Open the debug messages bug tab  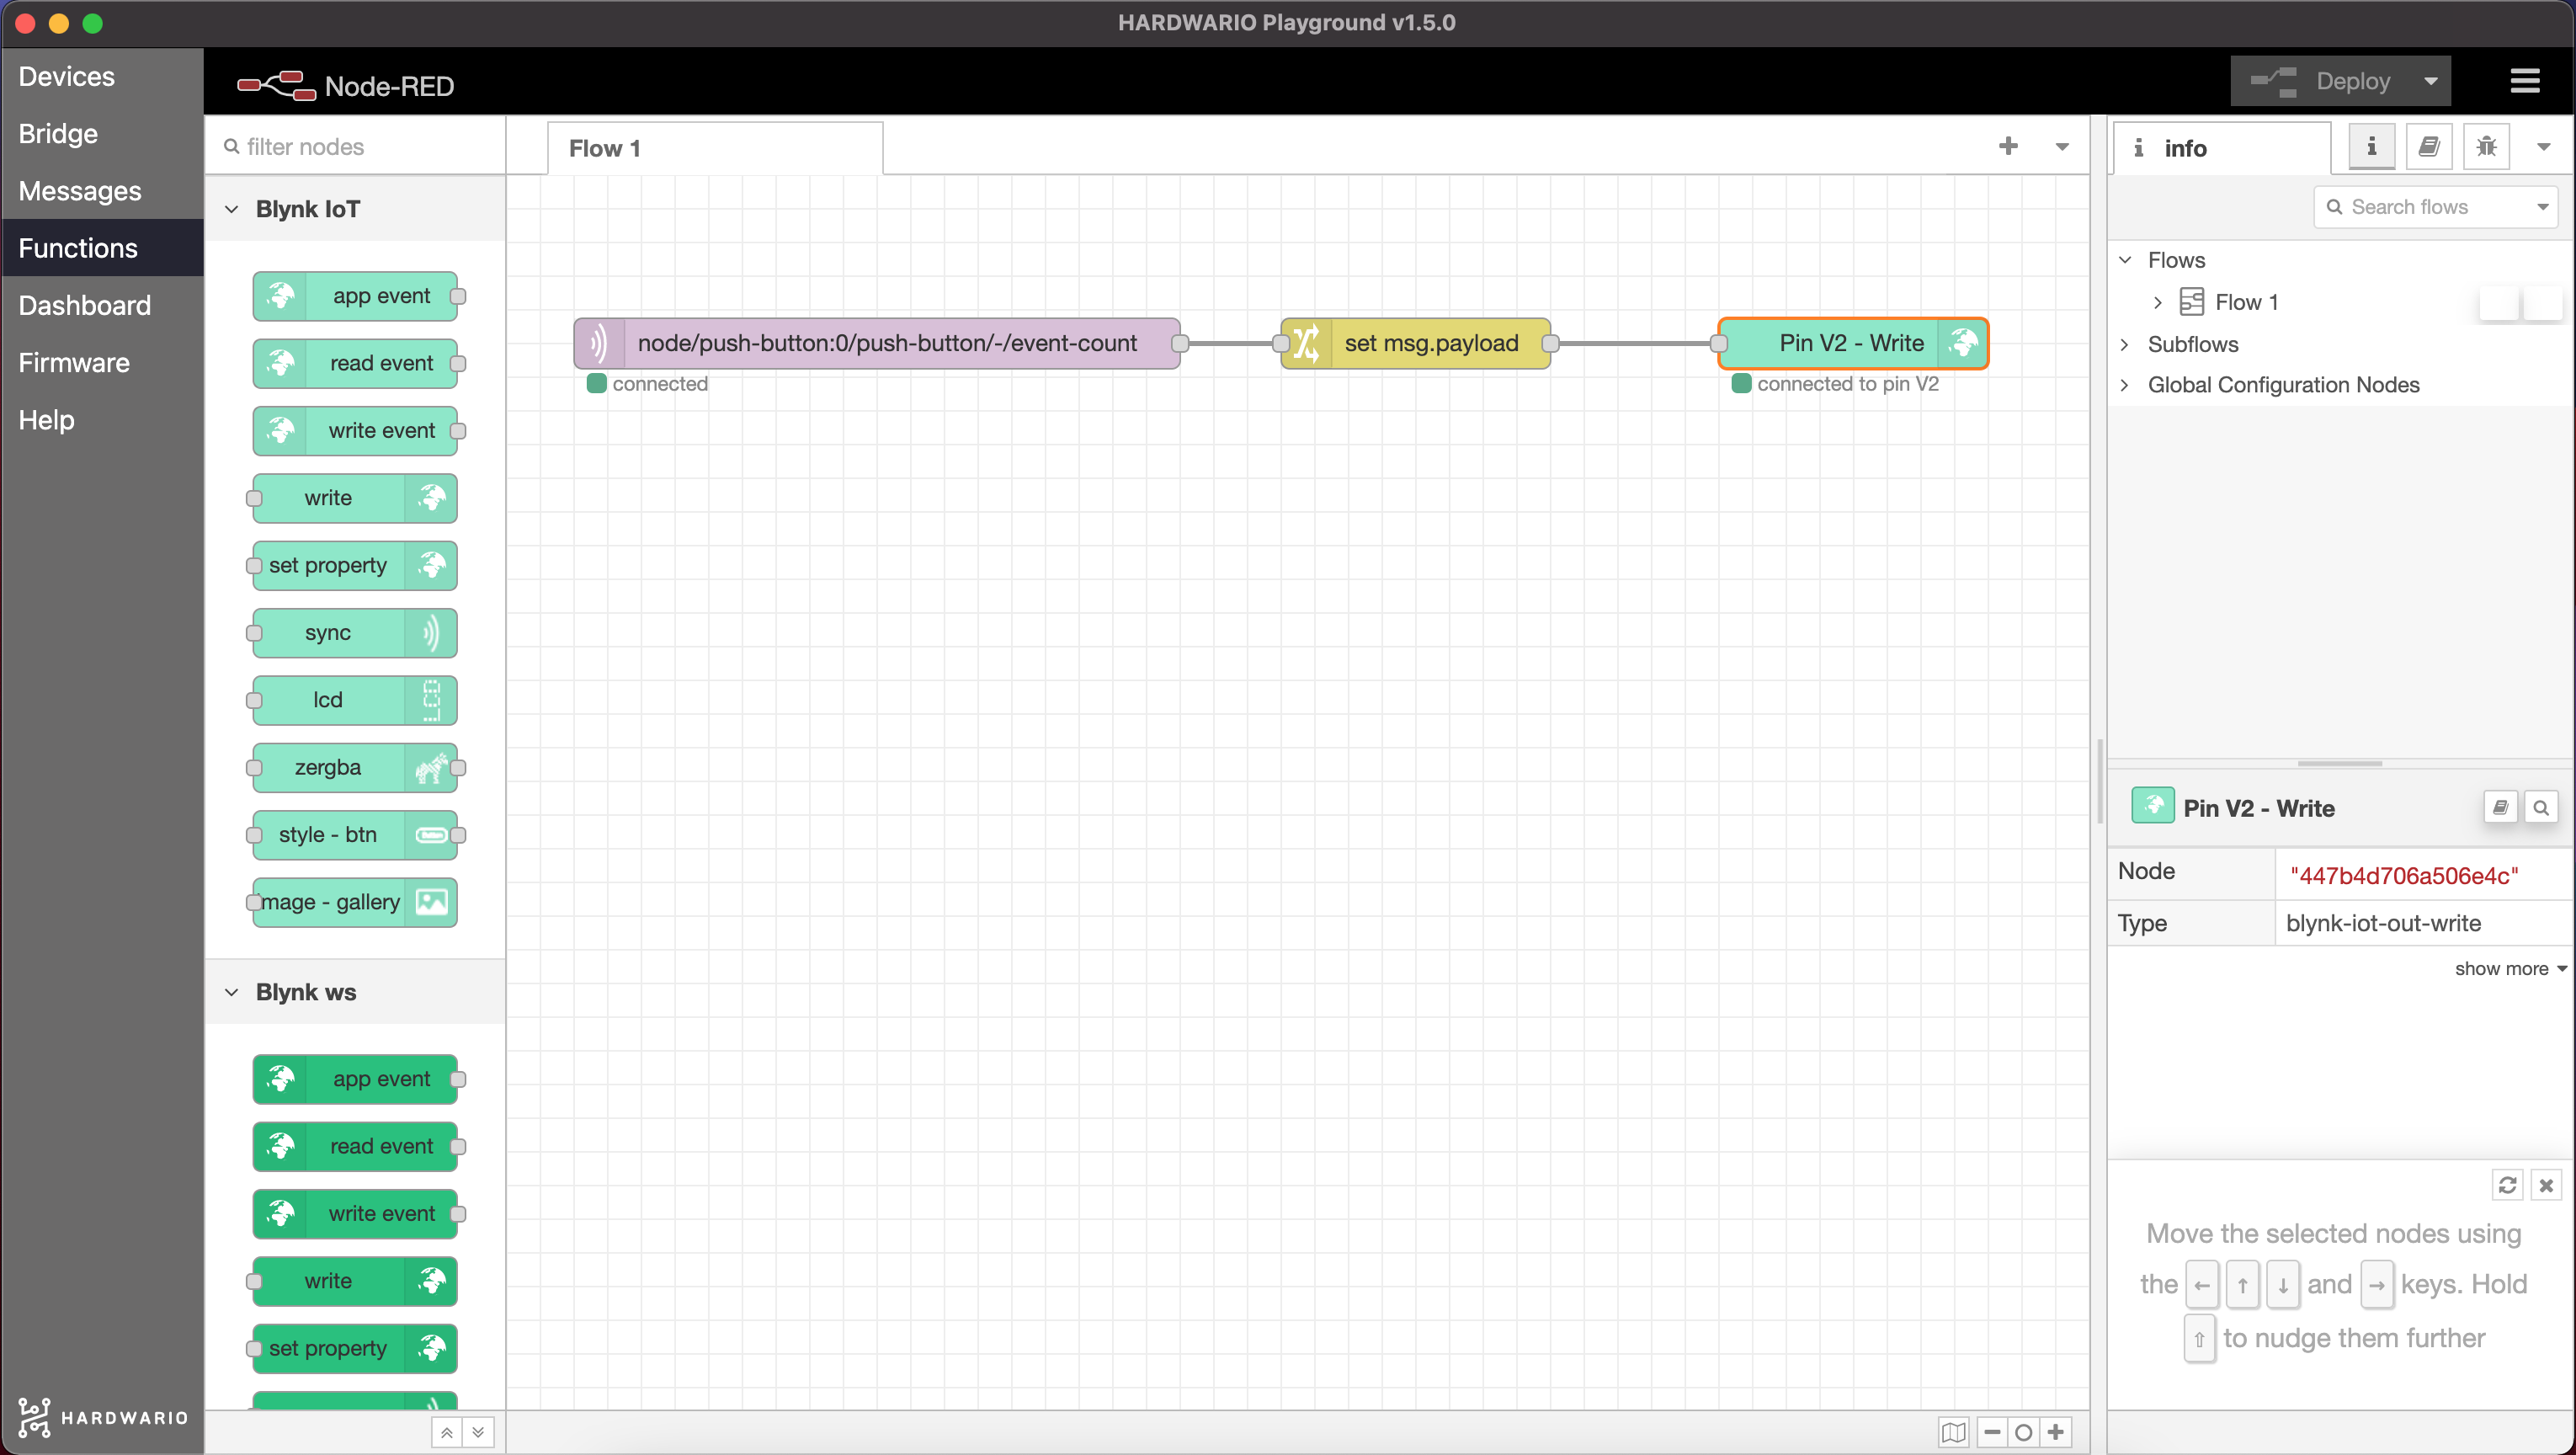pyautogui.click(x=2487, y=147)
